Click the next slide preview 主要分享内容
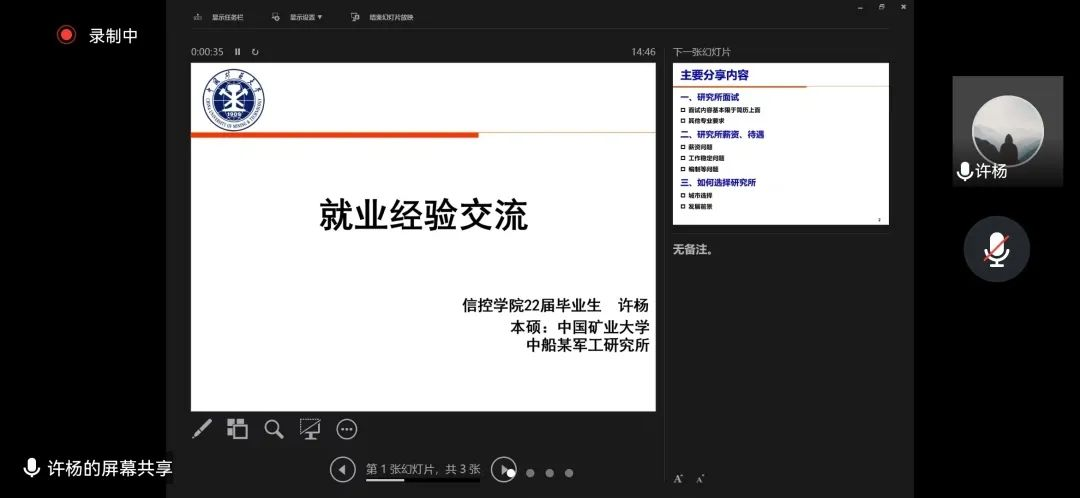Viewport: 1080px width, 498px height. (780, 144)
